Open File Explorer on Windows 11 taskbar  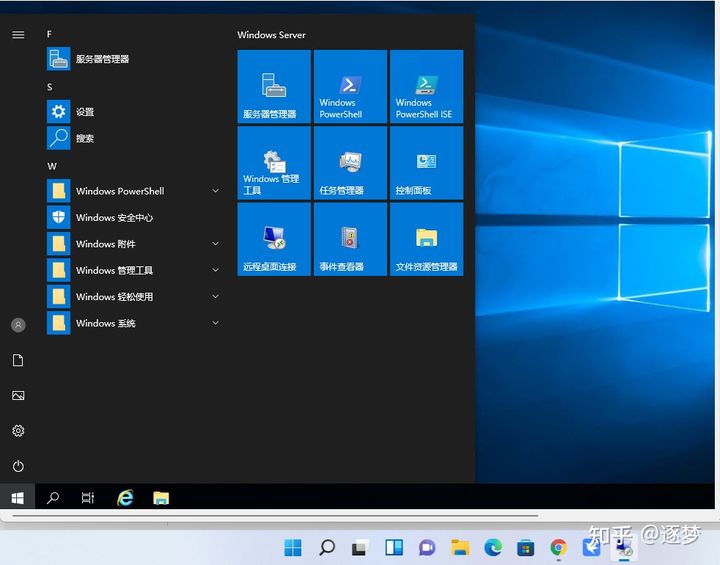click(x=460, y=548)
